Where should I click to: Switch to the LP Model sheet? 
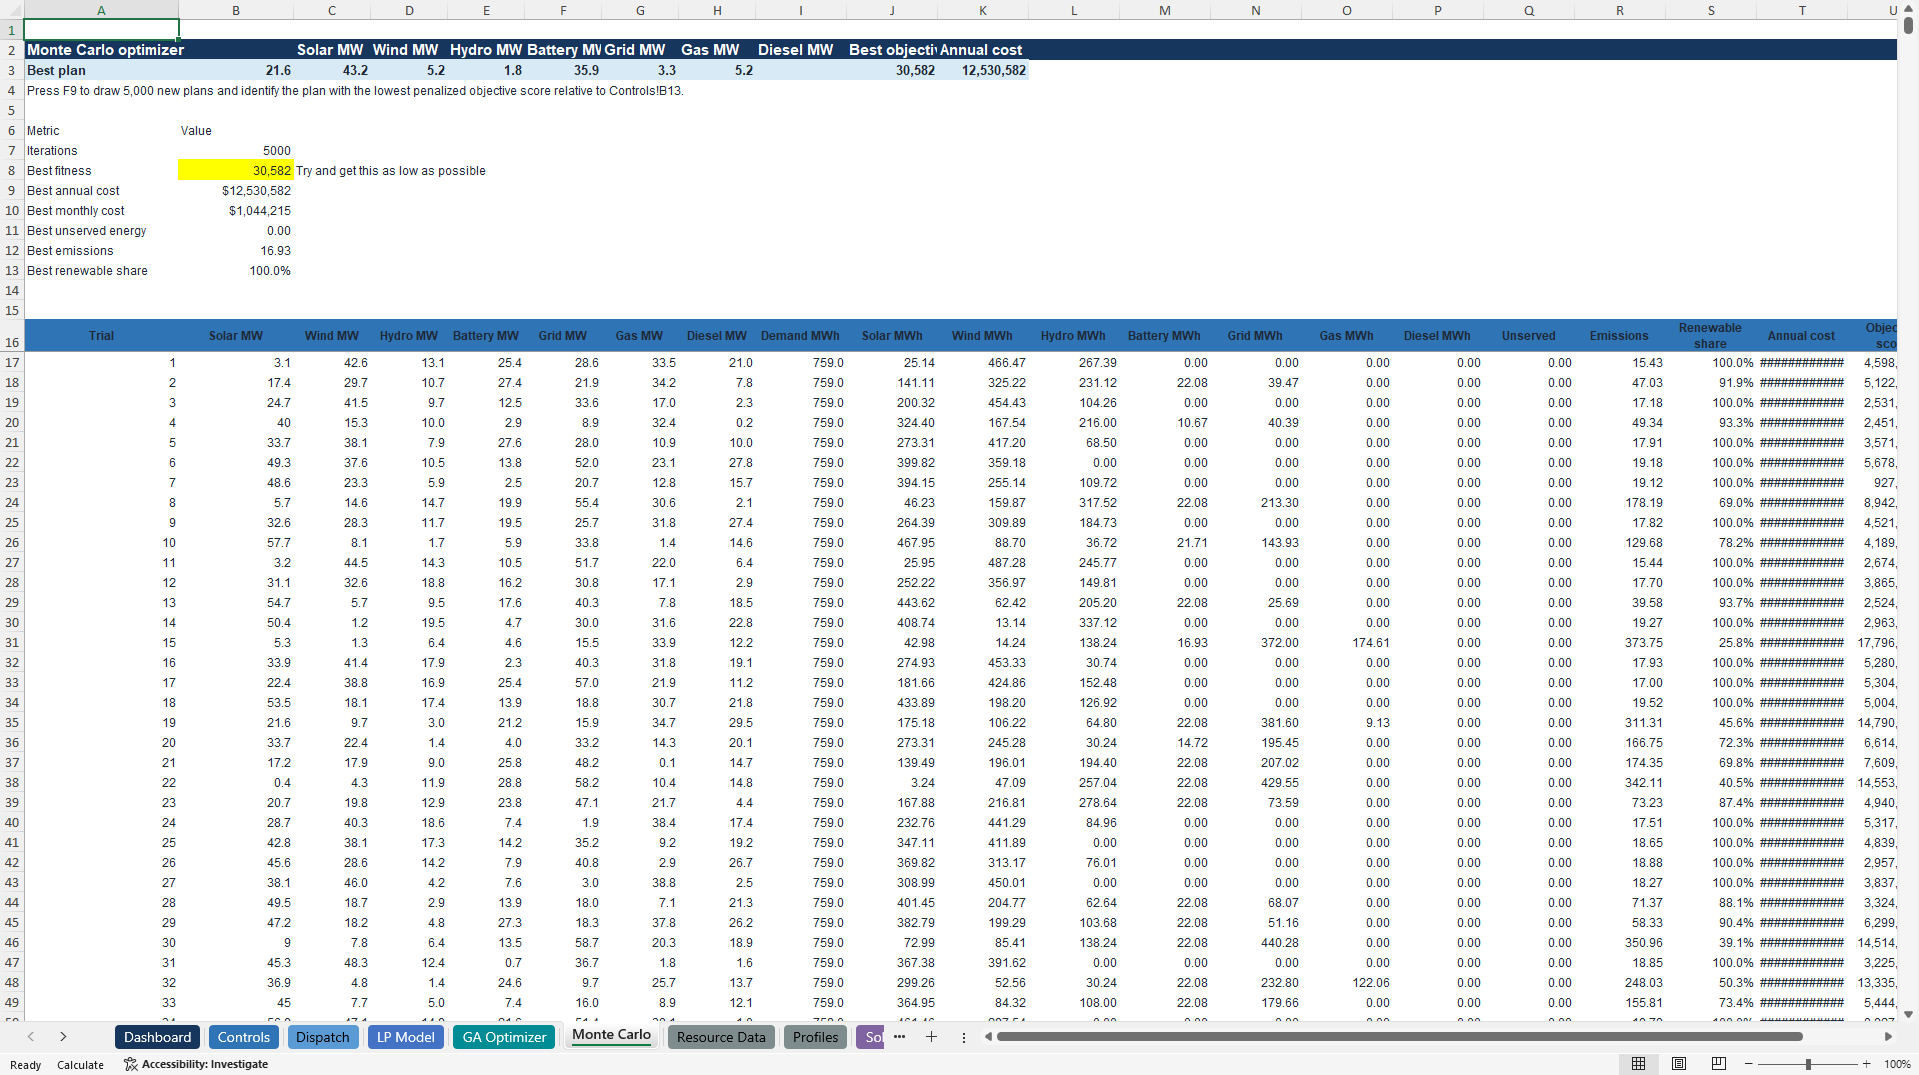tap(405, 1037)
